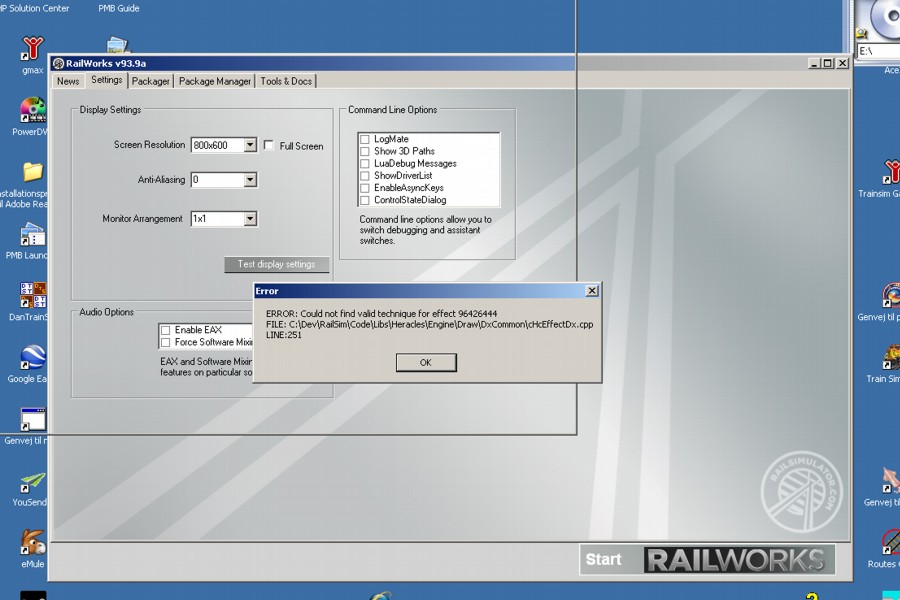Toggle the ShowDriverList checkbox
This screenshot has width=900, height=600.
pyautogui.click(x=364, y=176)
